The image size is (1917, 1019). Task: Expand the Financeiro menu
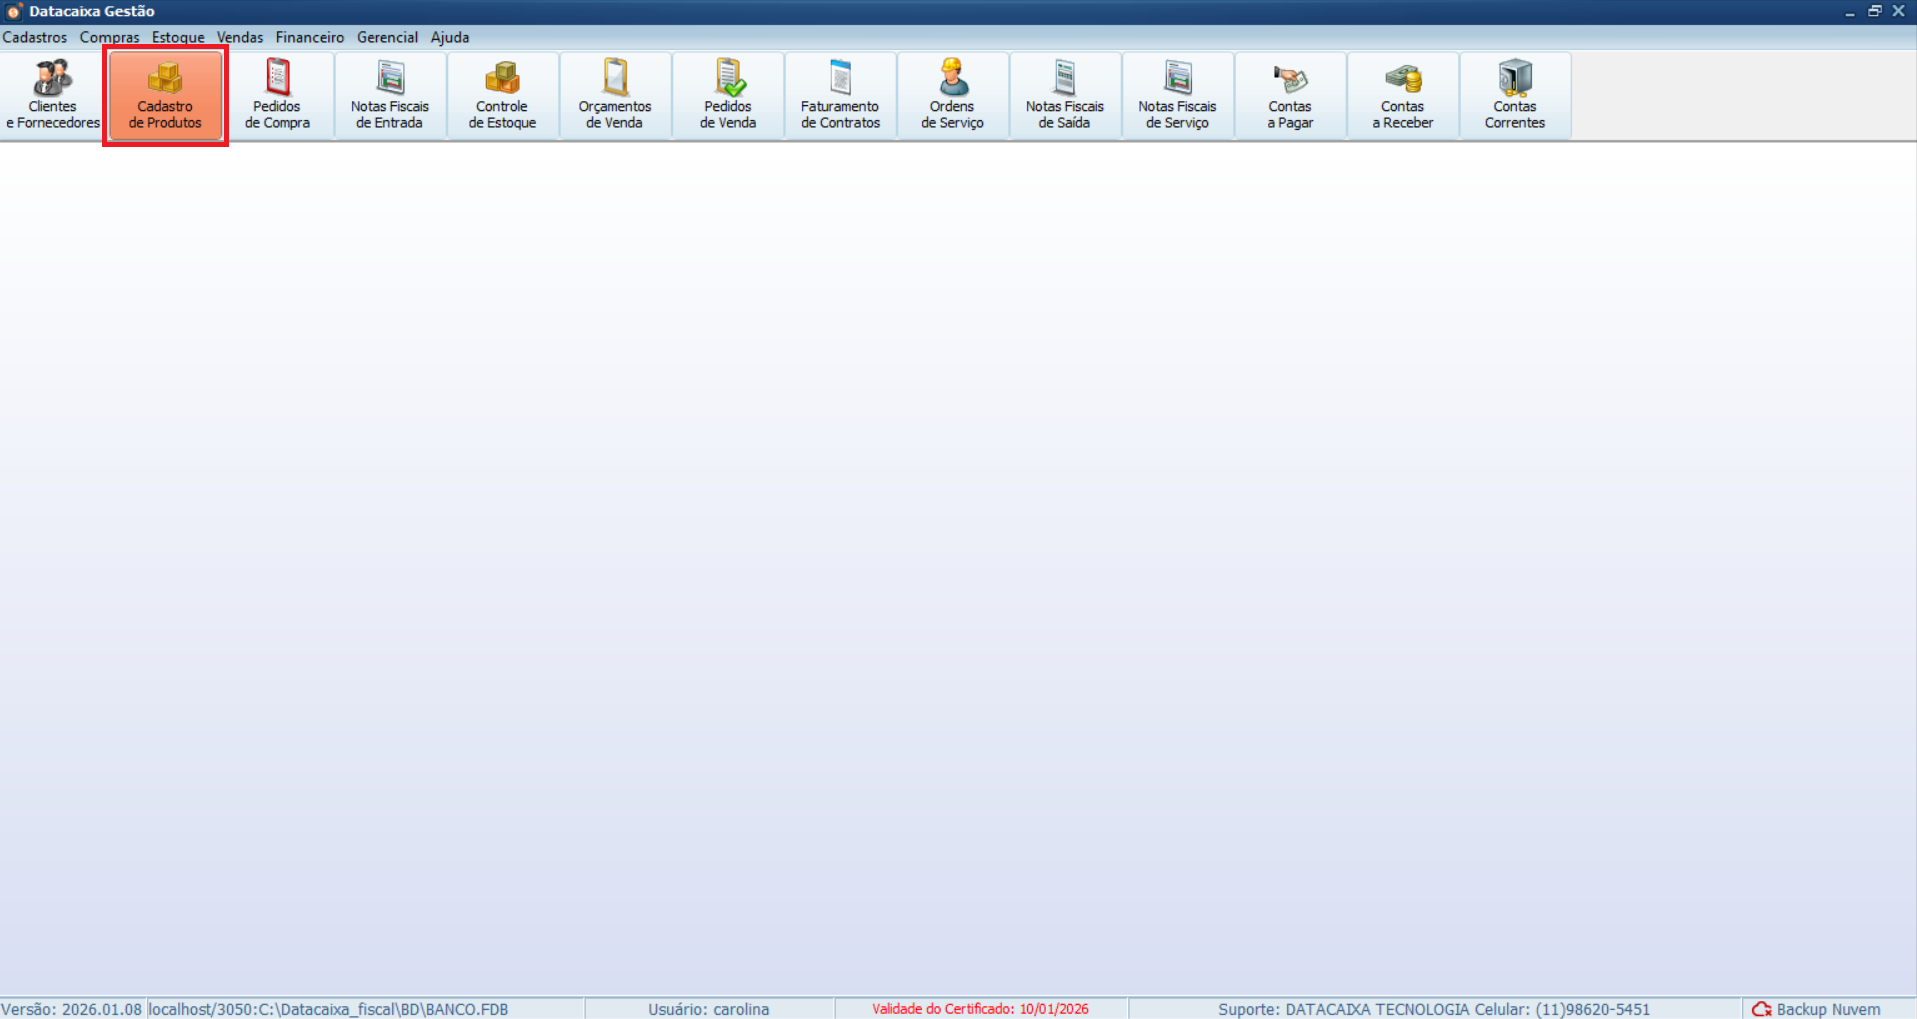[310, 37]
